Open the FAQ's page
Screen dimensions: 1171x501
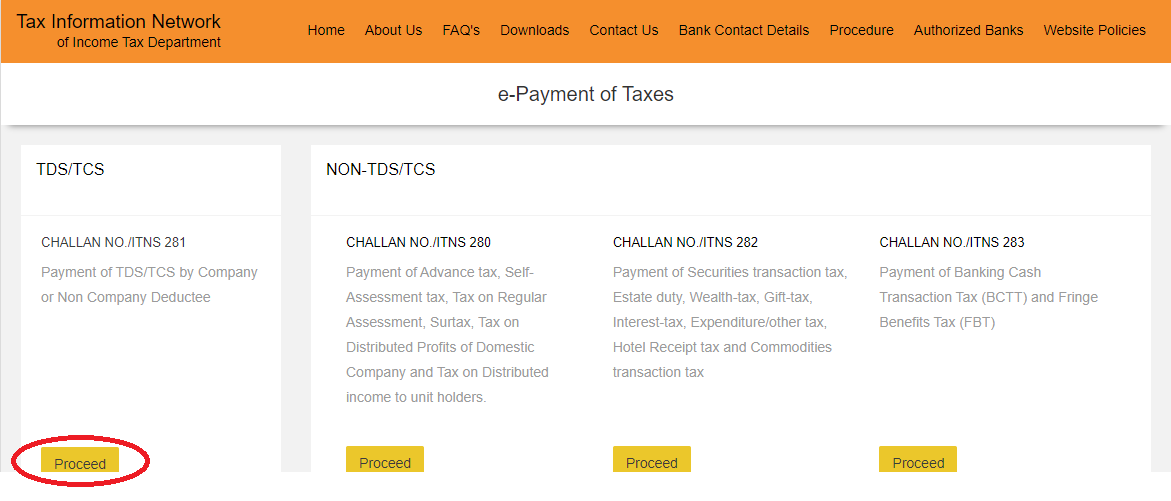(x=461, y=31)
